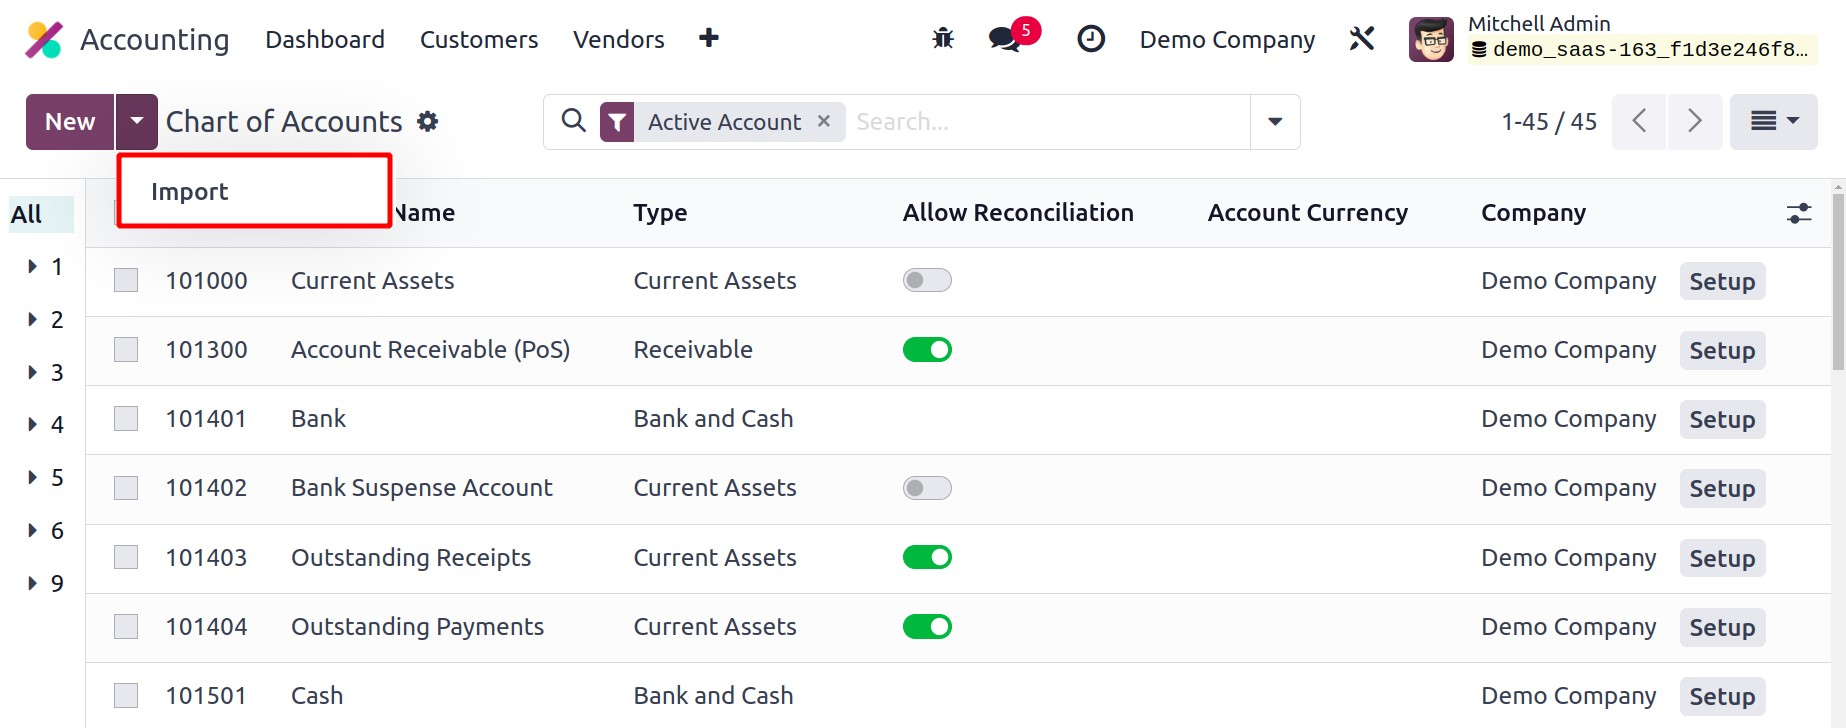Open the conversations chat icon
This screenshot has height=728, width=1846.
tap(1005, 39)
